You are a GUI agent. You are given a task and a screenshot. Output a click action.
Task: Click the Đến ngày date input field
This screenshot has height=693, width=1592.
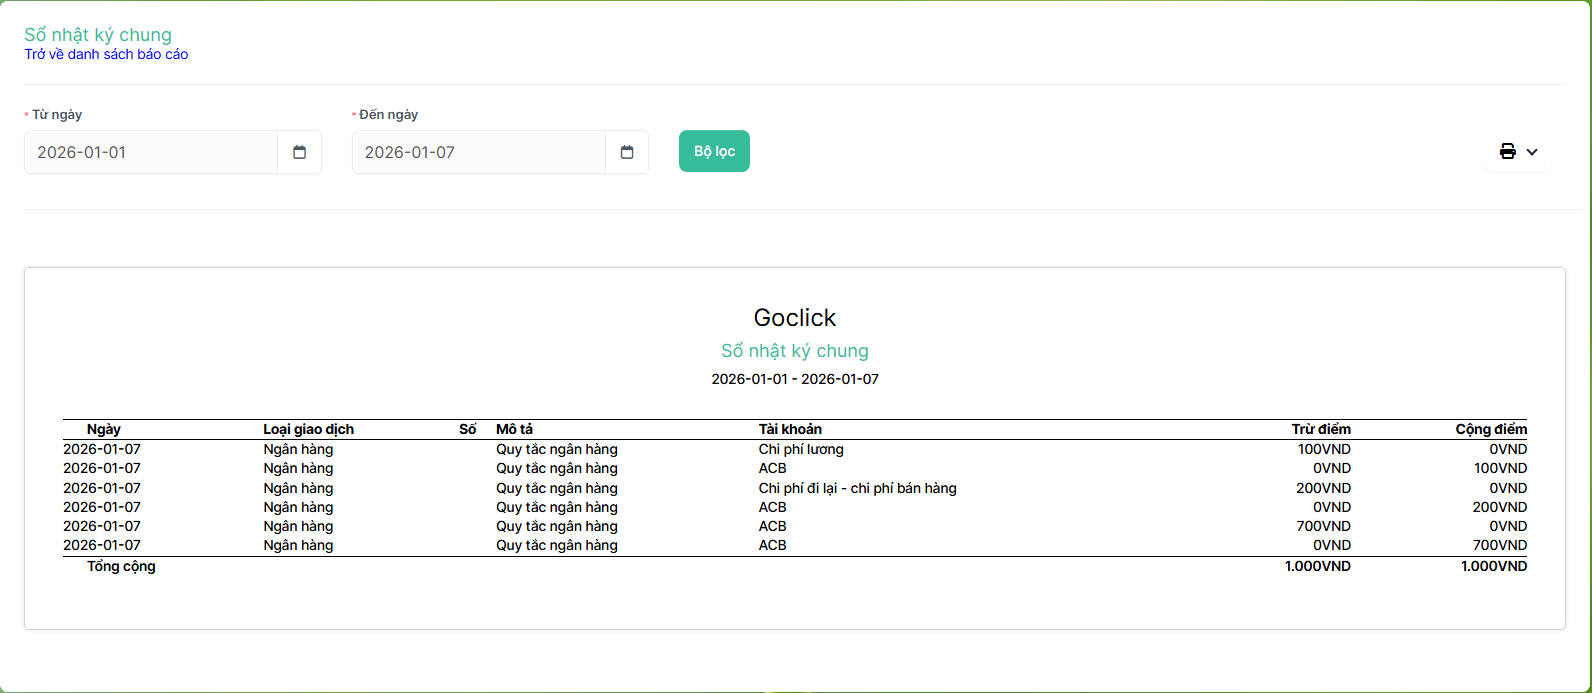(x=479, y=152)
